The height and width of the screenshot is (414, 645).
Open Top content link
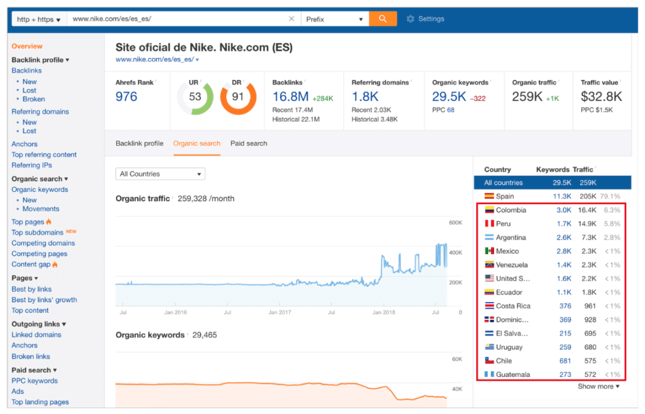[x=30, y=311]
